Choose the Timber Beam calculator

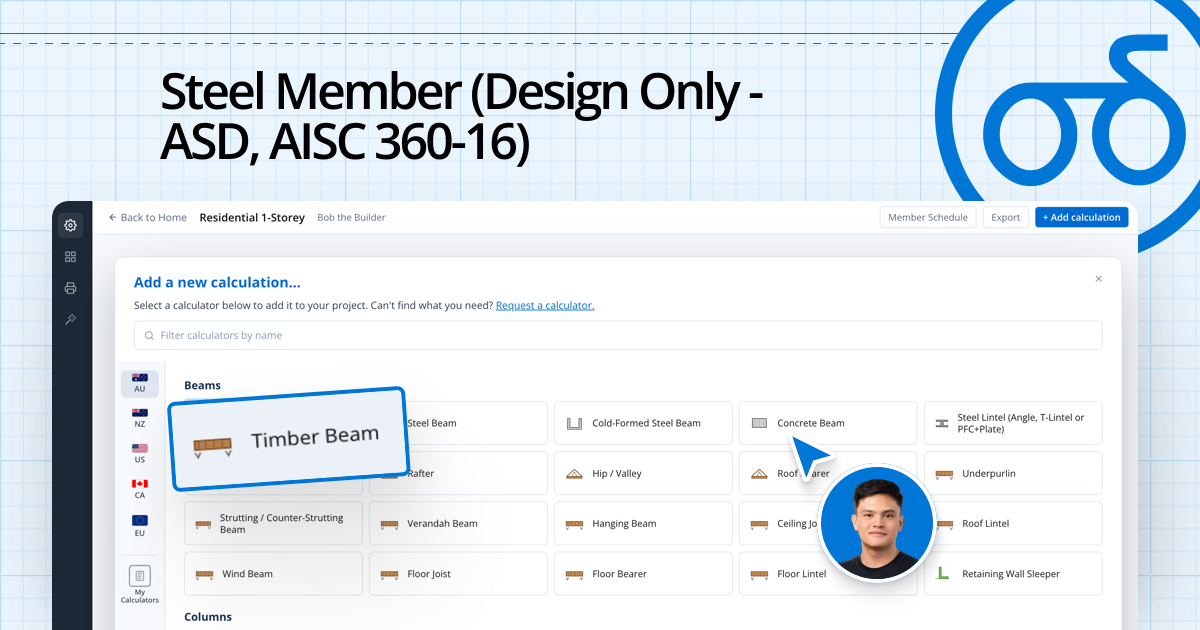[288, 438]
